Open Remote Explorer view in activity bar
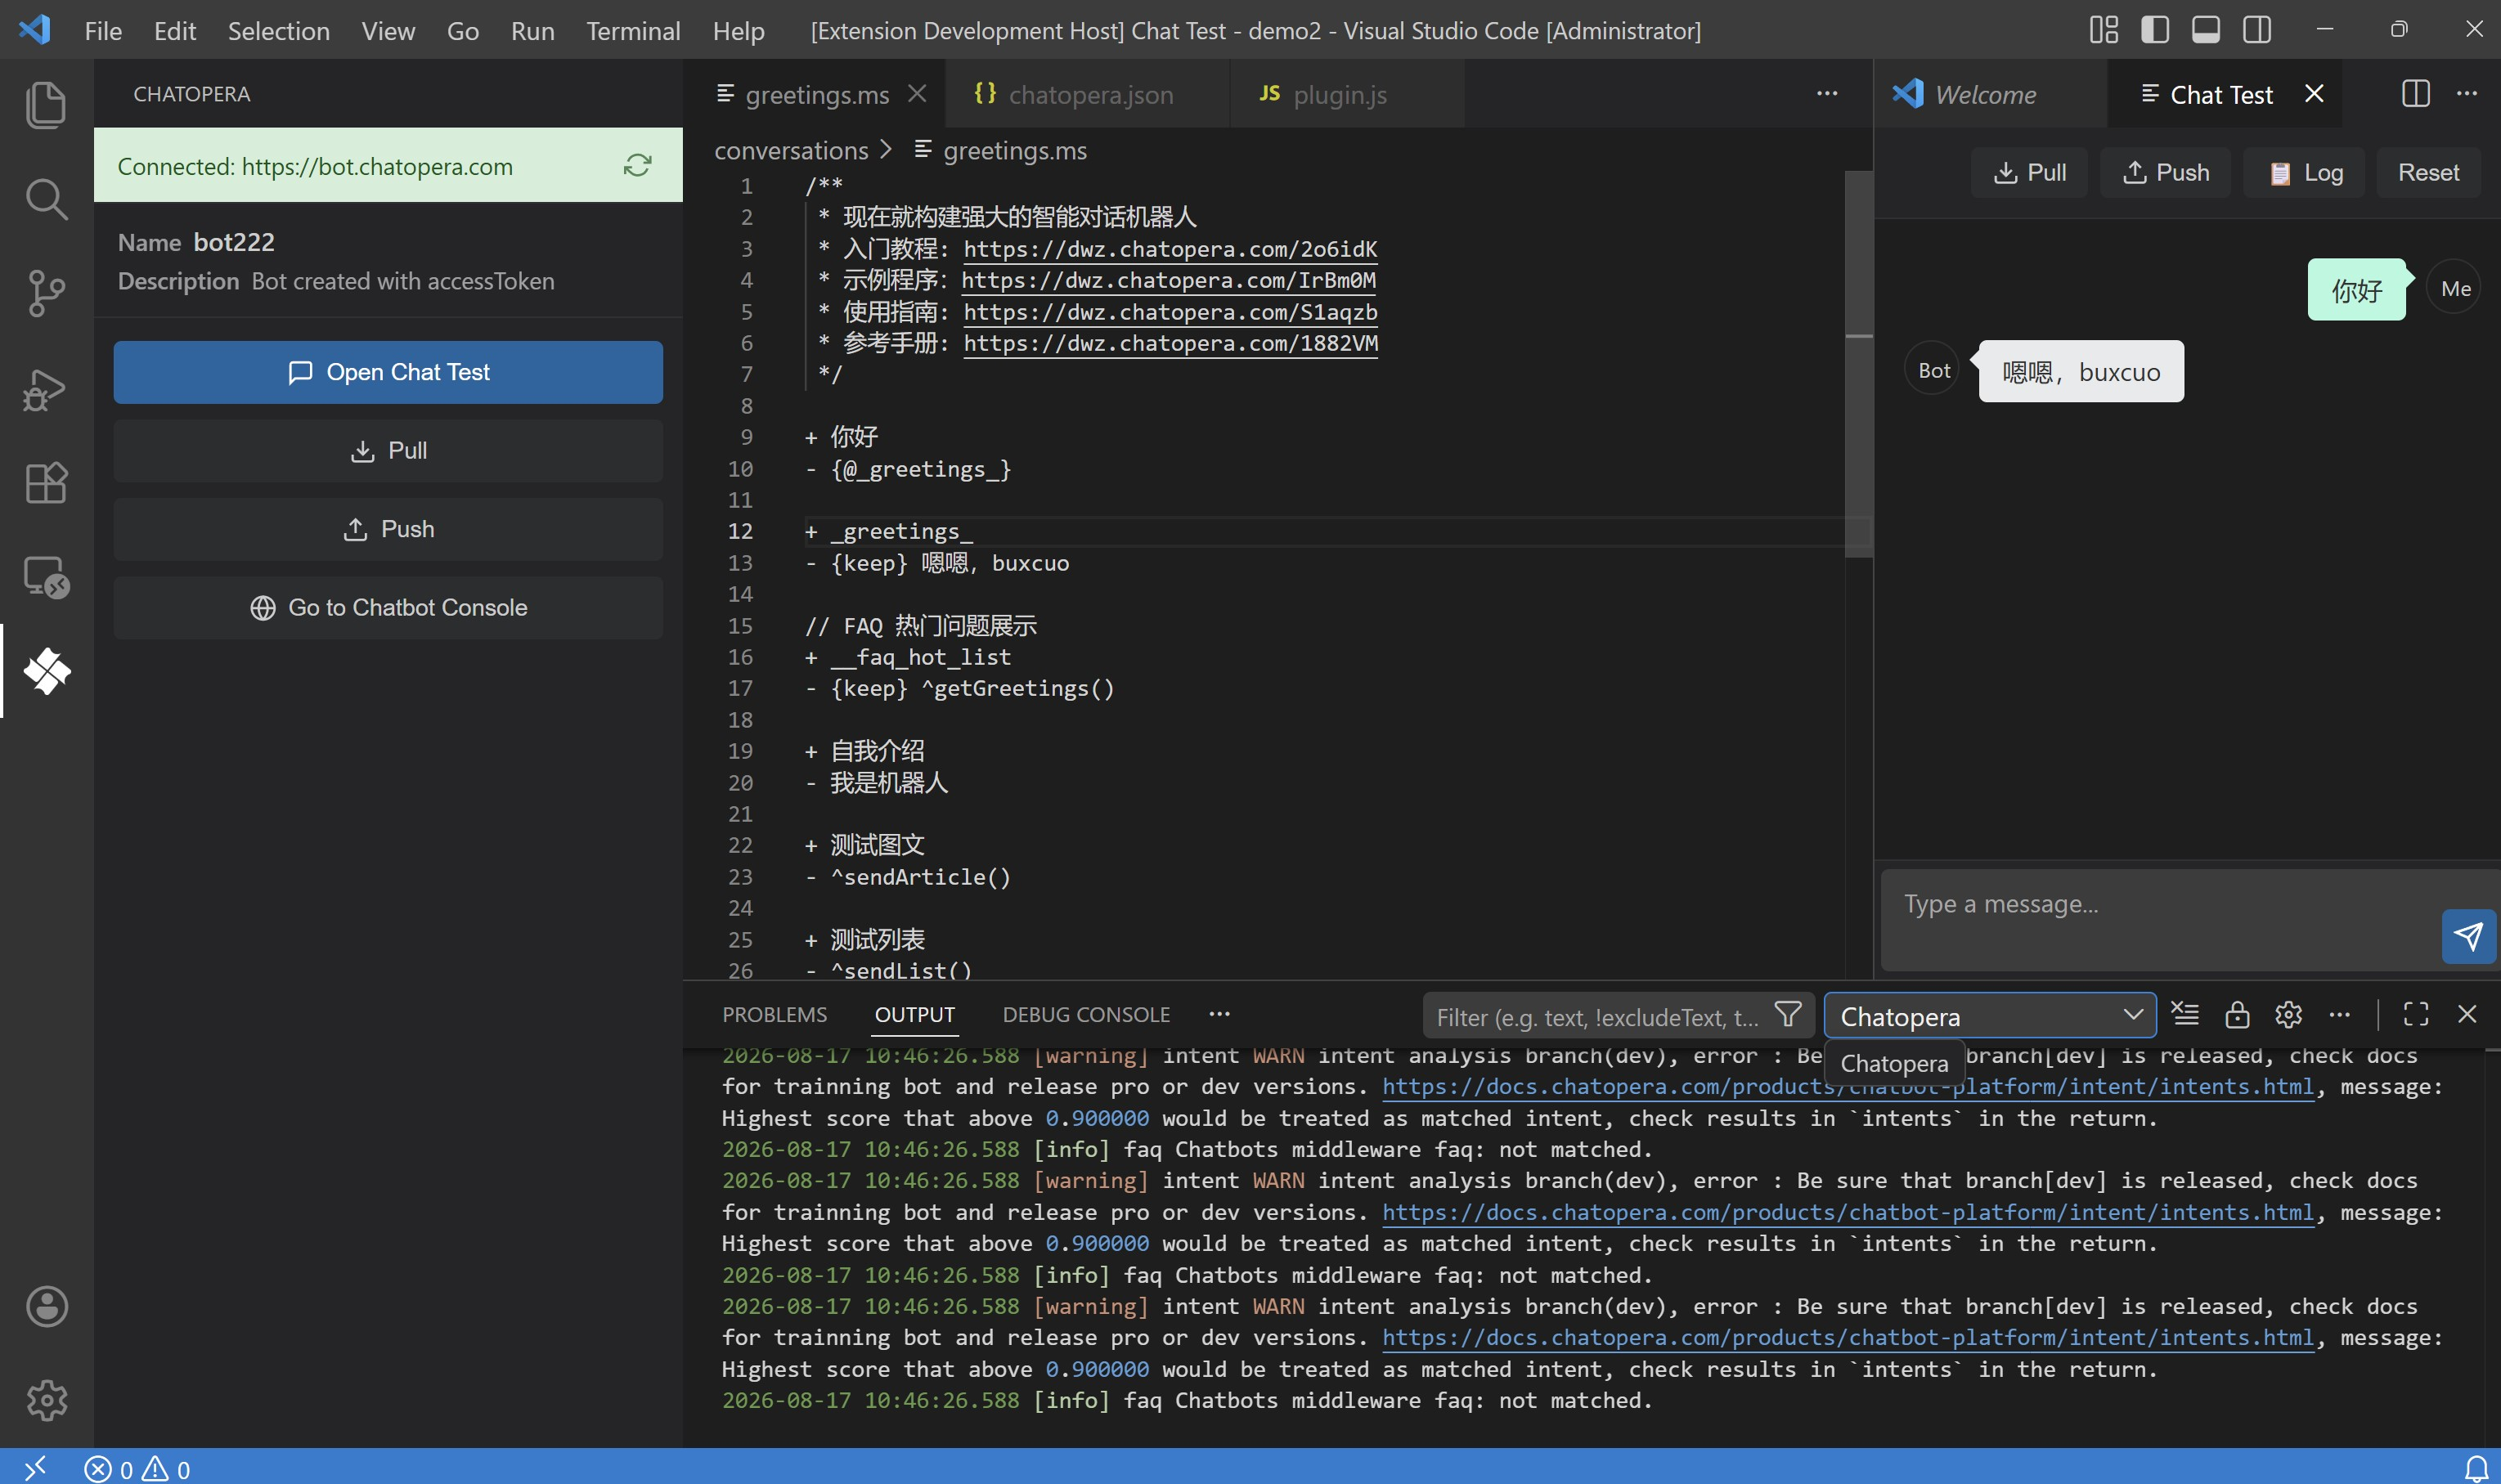 pyautogui.click(x=46, y=577)
